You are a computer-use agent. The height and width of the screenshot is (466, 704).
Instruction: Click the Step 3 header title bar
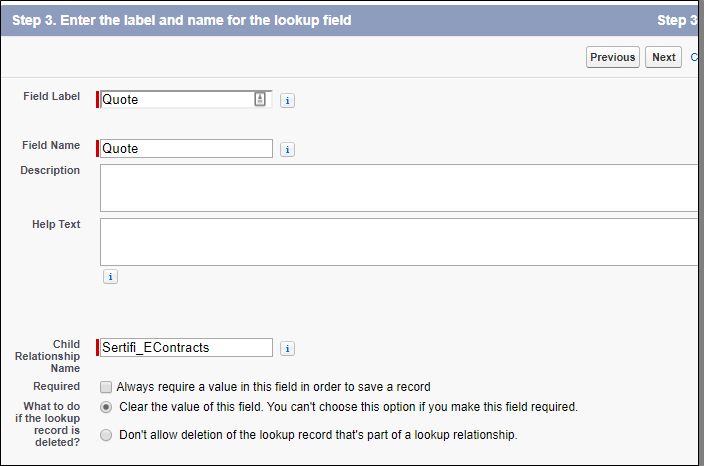[x=349, y=20]
